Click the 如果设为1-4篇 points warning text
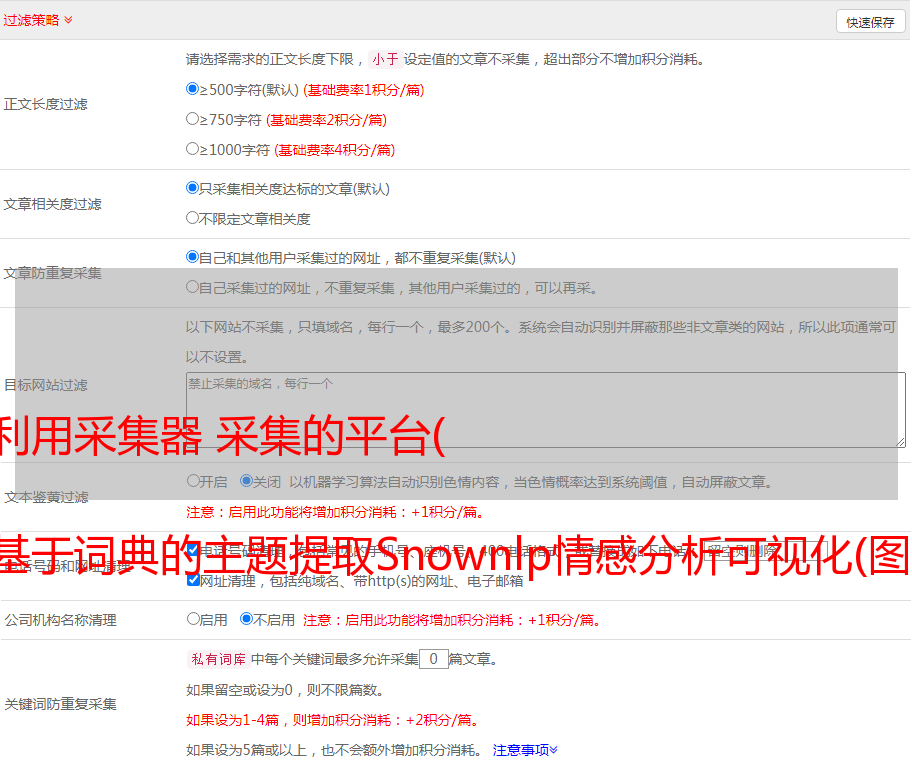The height and width of the screenshot is (768, 912). (335, 720)
